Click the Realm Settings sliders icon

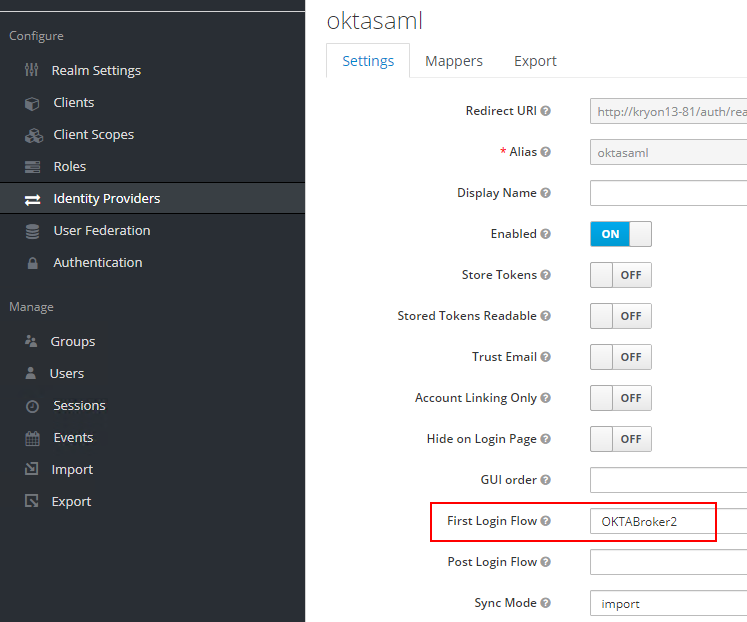pyautogui.click(x=31, y=71)
